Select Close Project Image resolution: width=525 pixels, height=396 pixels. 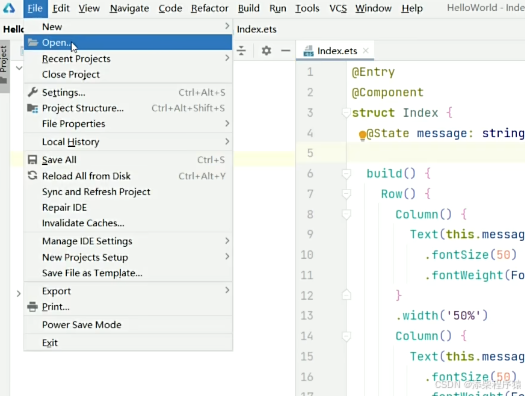tap(128, 74)
